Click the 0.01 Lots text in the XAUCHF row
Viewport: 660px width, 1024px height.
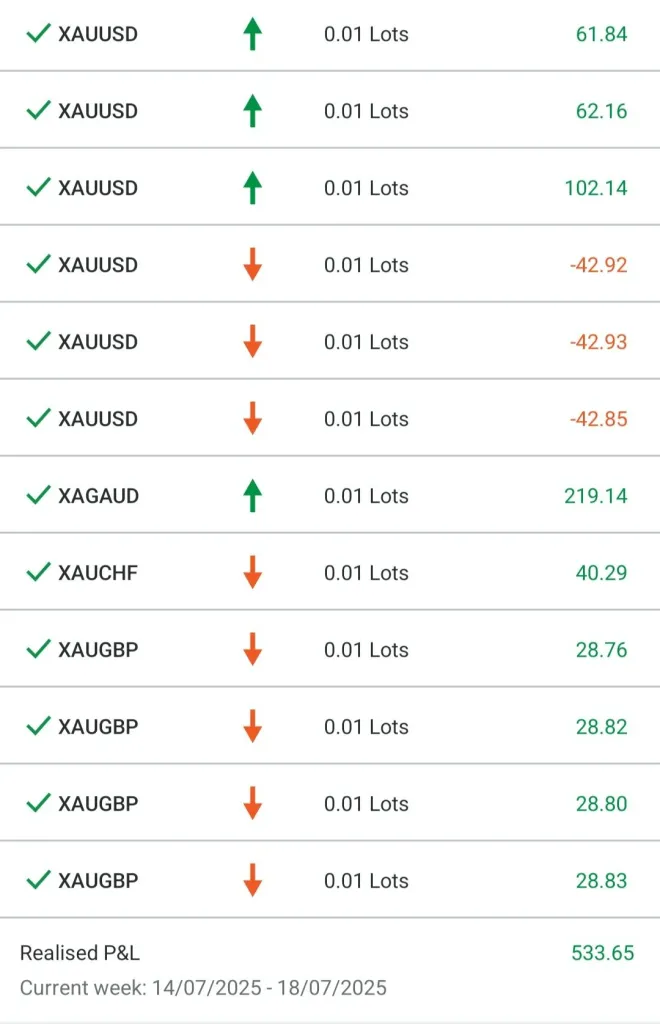pos(366,573)
